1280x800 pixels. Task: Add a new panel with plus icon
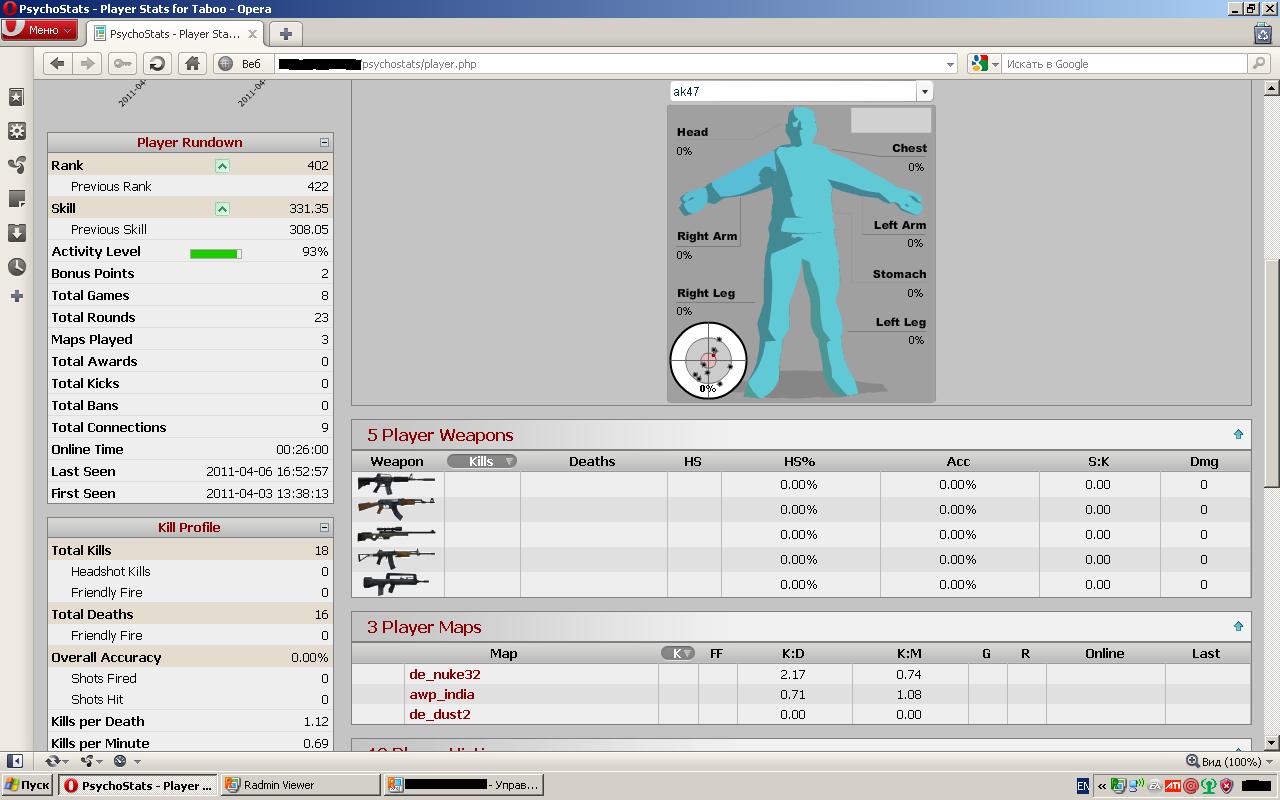point(16,296)
